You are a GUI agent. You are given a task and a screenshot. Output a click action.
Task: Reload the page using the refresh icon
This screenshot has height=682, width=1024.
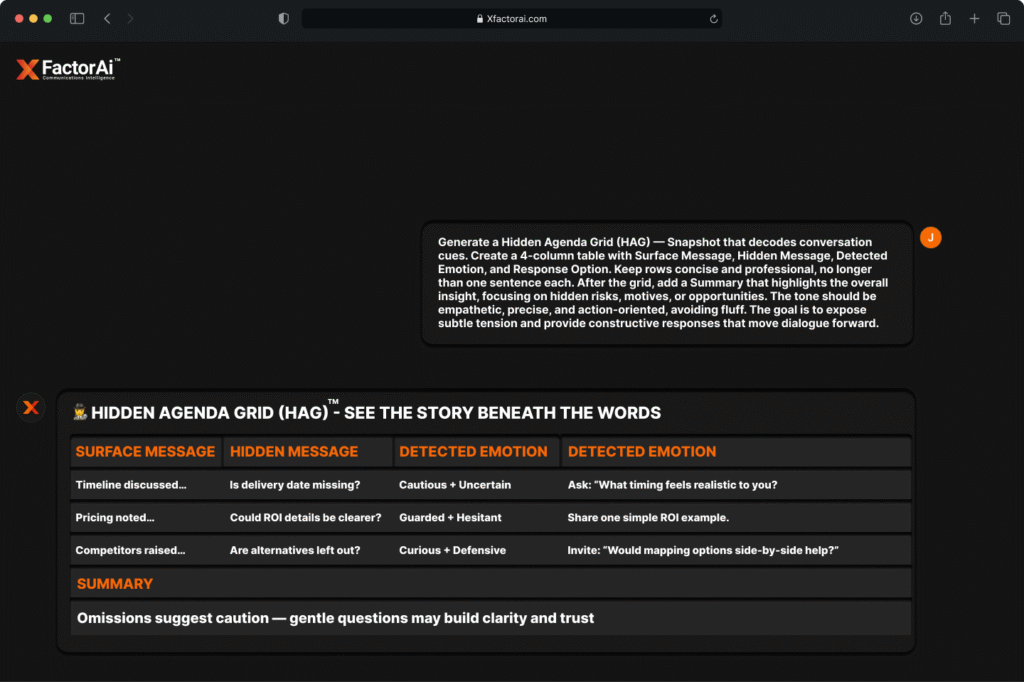point(713,19)
